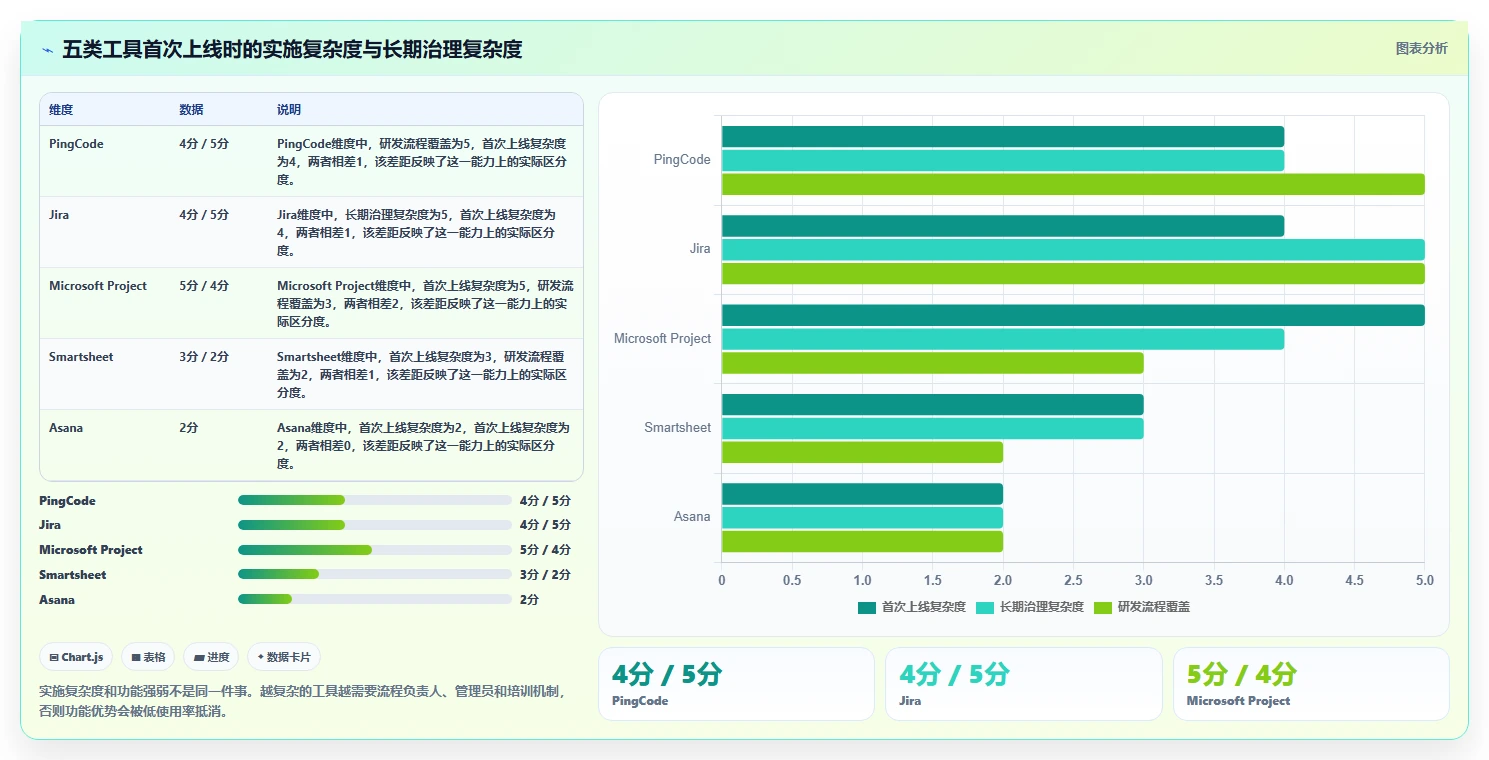Click the Smartsheet progress bar
This screenshot has width=1489, height=760.
(x=375, y=575)
